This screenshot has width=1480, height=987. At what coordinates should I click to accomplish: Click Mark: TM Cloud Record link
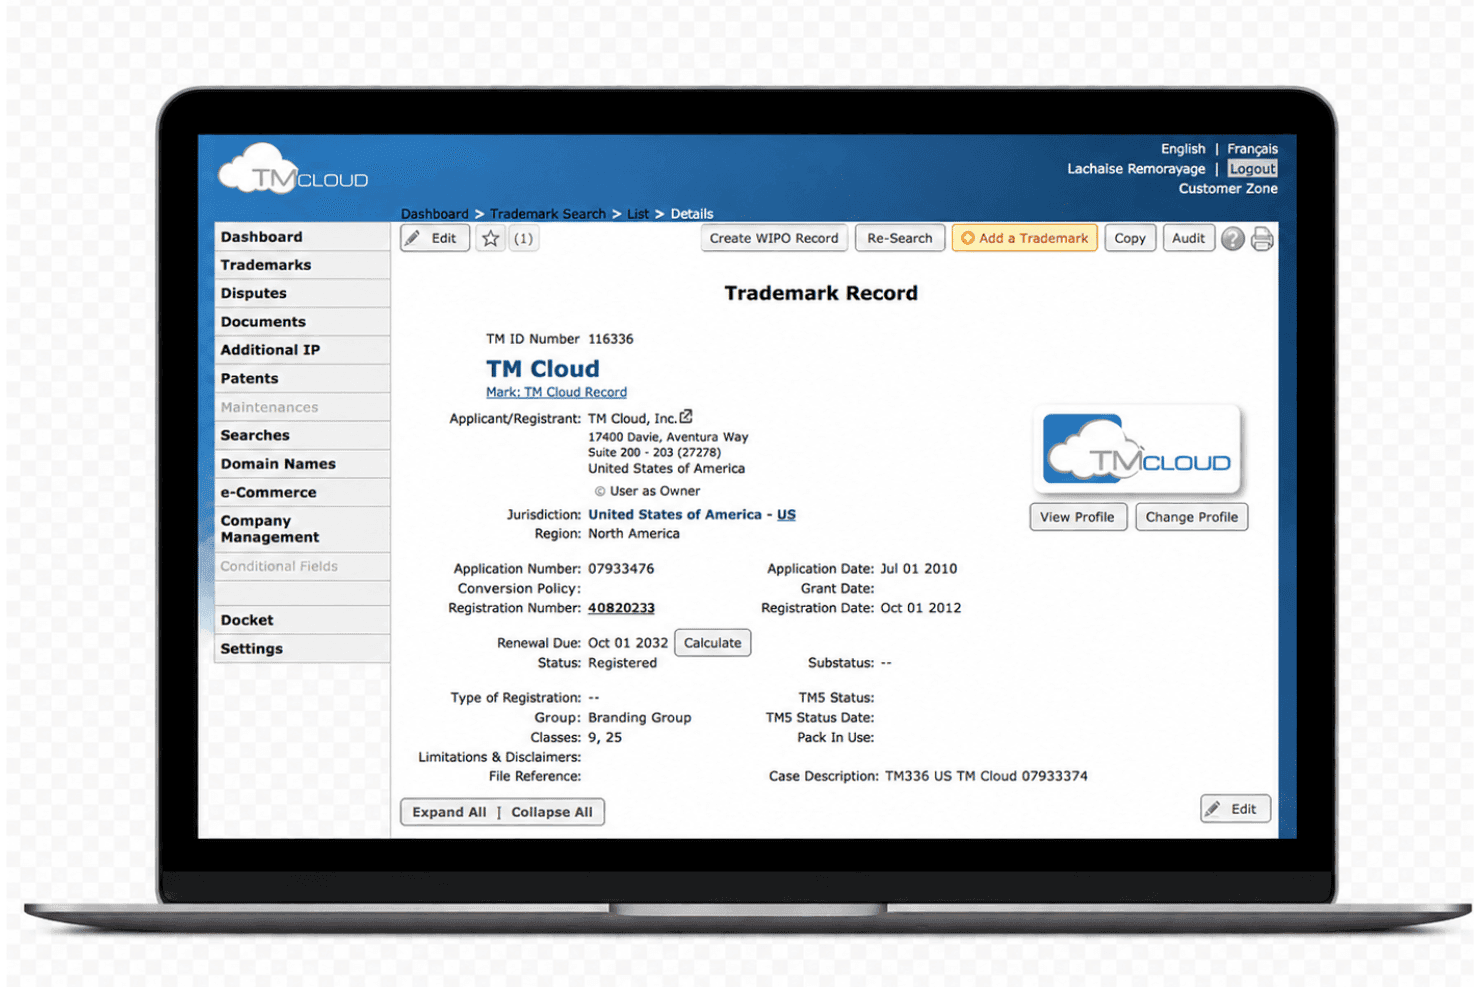(x=556, y=392)
